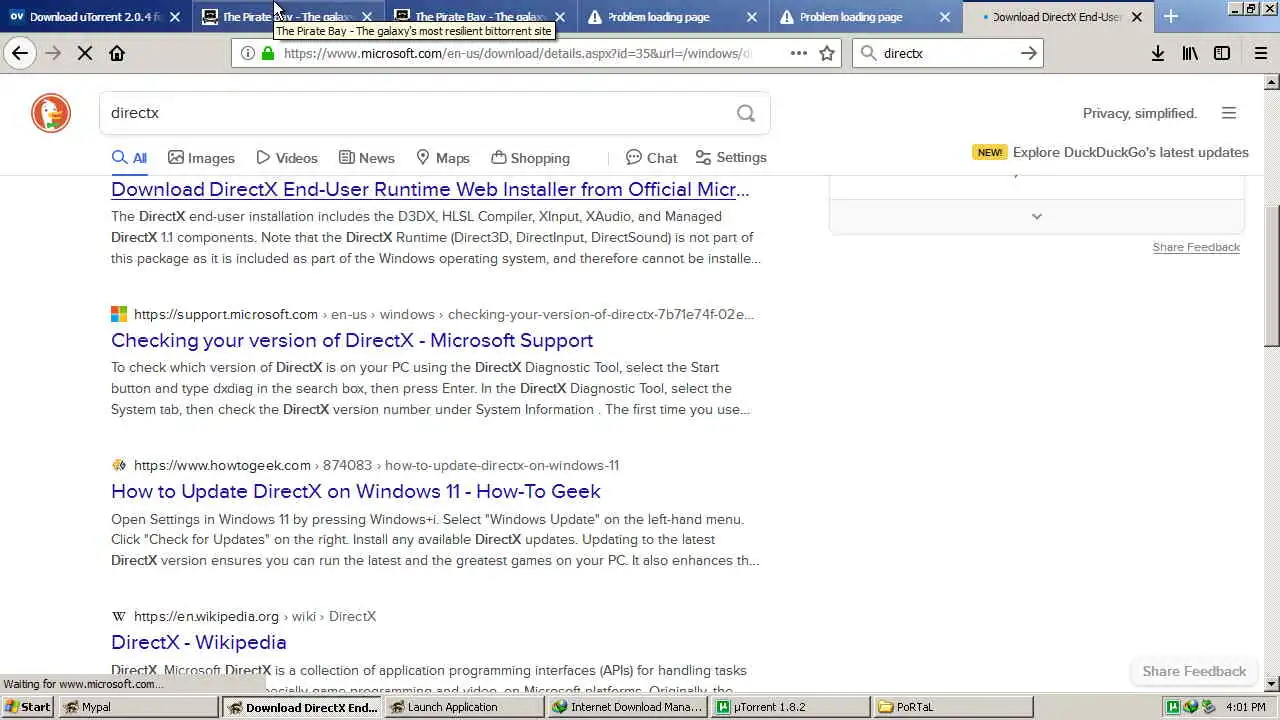The image size is (1280, 720).
Task: Click the https://www.howtogeek.com result URL text
Action: point(222,465)
